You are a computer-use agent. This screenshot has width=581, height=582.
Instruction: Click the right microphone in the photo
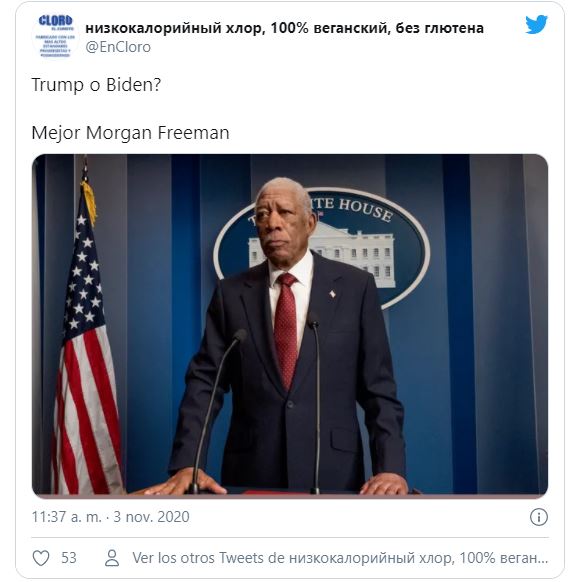[316, 403]
